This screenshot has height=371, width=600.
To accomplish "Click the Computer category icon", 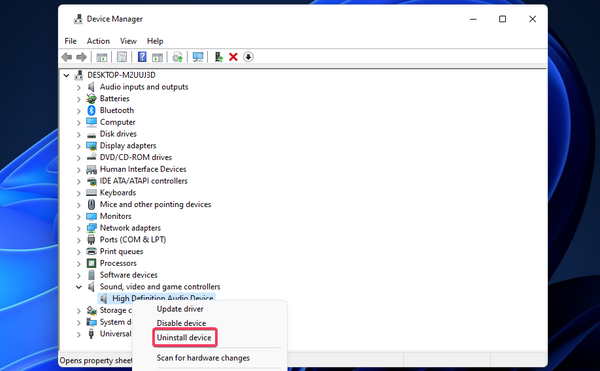I will (x=91, y=122).
